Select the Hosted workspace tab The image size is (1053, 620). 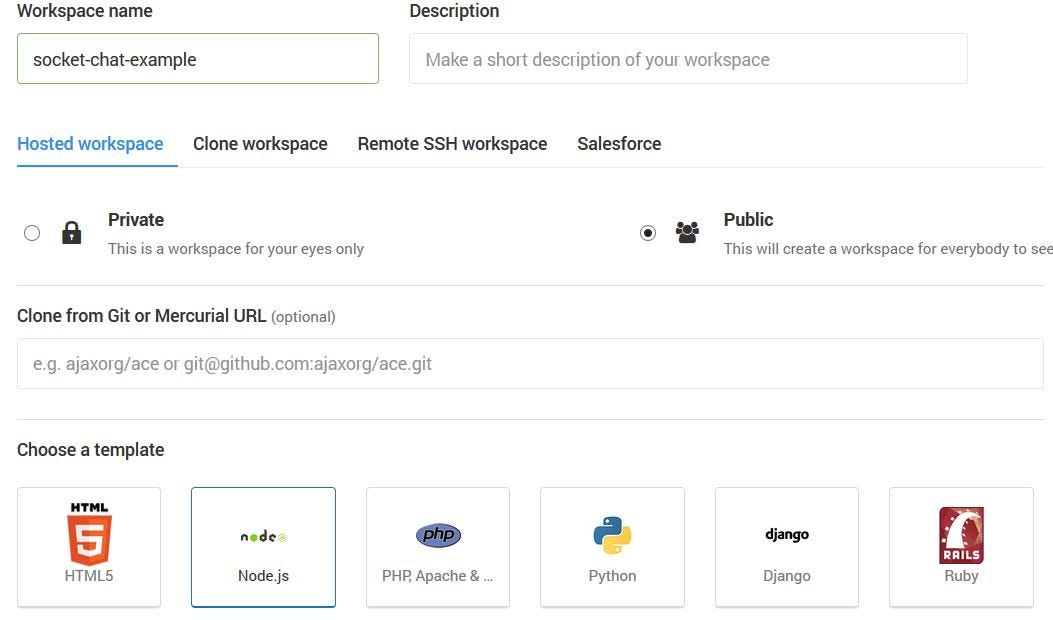pos(90,143)
